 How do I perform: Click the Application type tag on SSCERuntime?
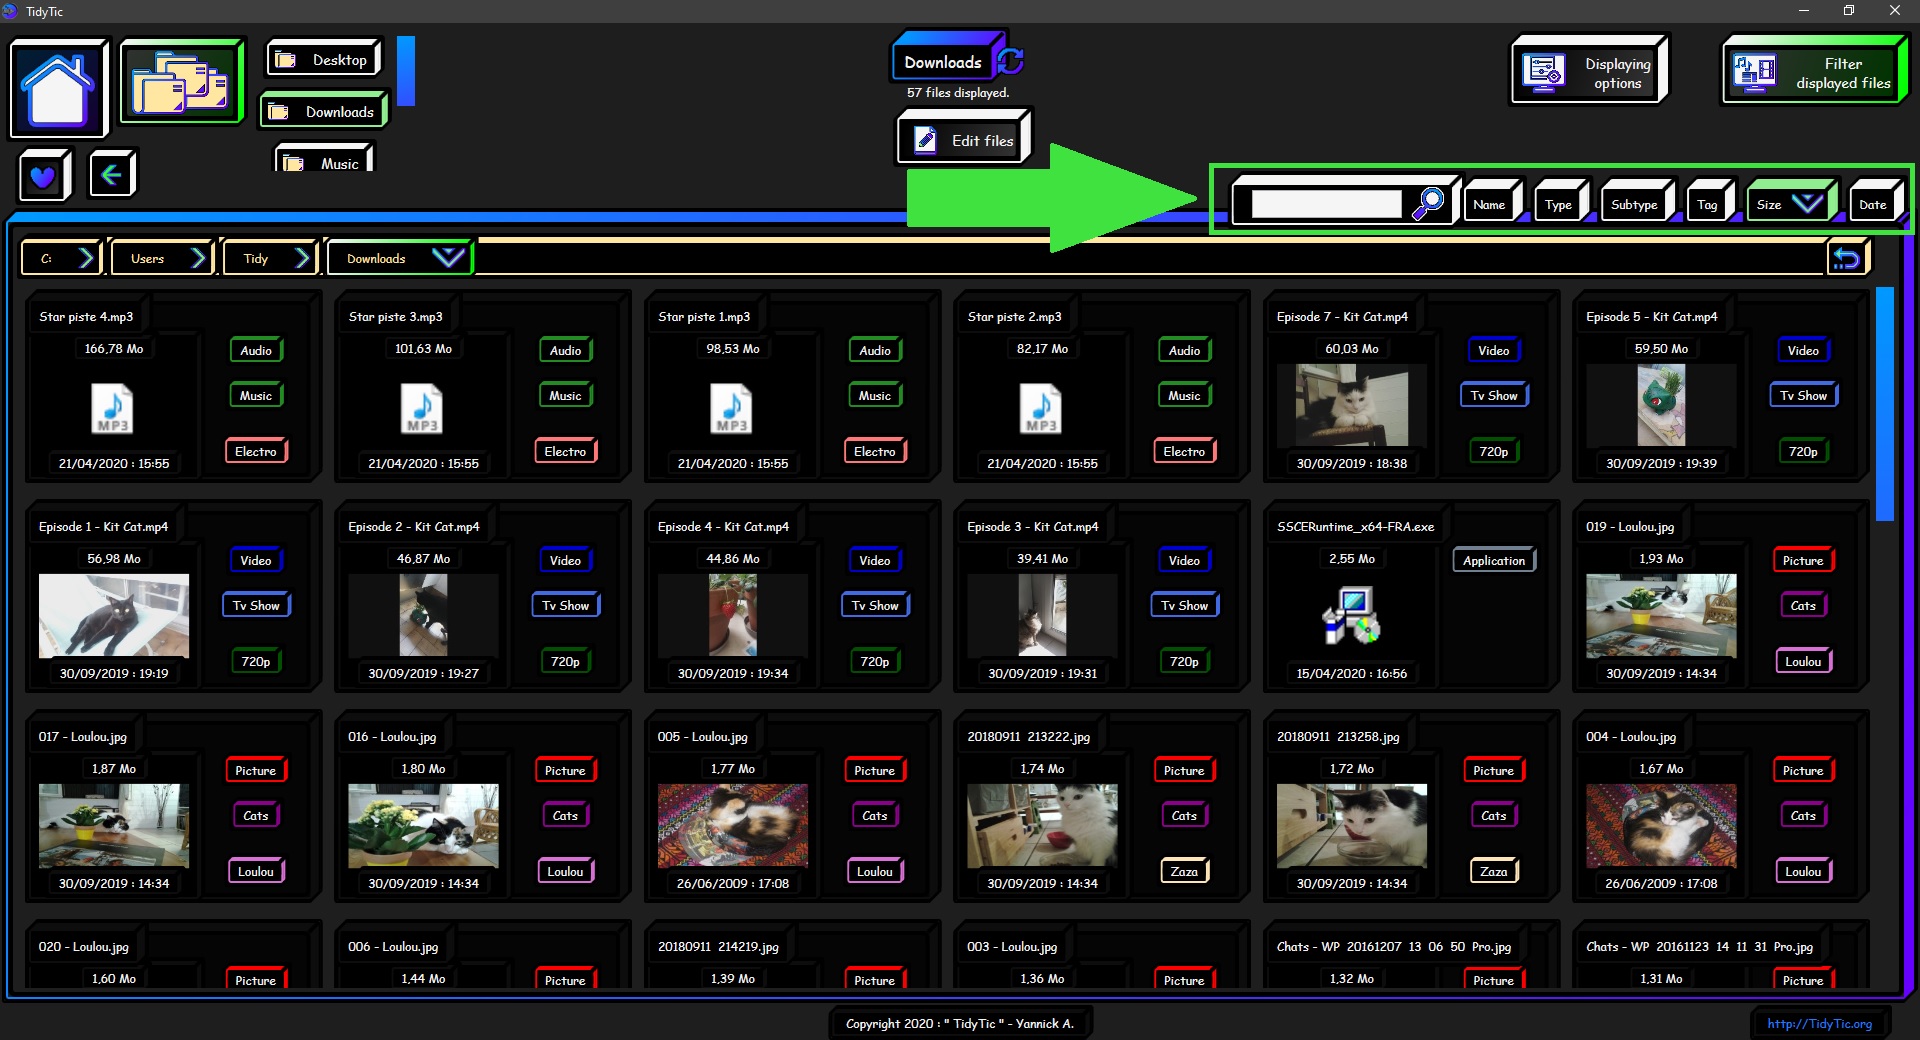pyautogui.click(x=1494, y=560)
